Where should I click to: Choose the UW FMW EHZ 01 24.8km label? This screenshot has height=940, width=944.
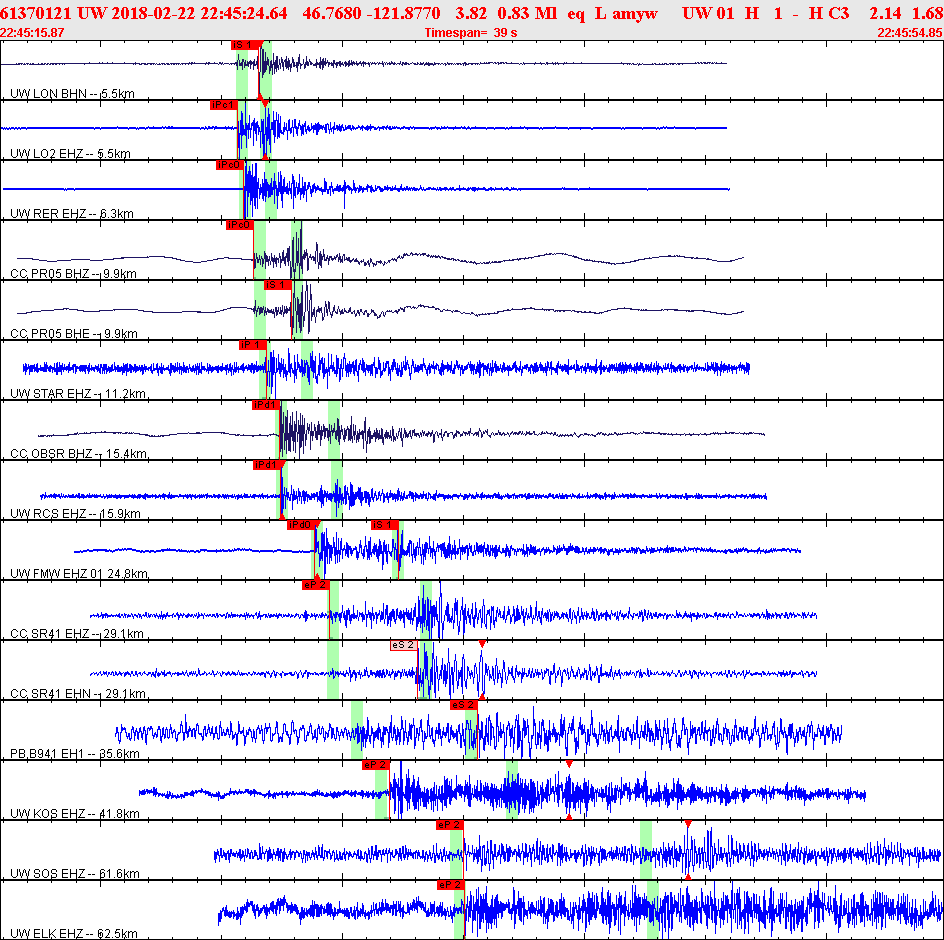click(x=79, y=574)
